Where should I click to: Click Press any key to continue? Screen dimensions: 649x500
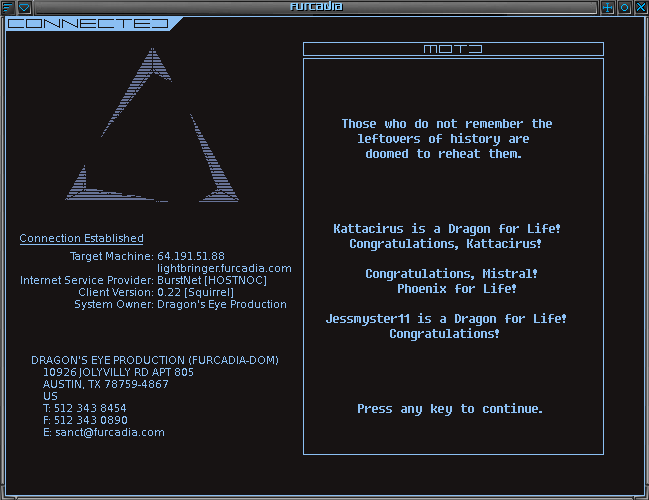pos(450,409)
